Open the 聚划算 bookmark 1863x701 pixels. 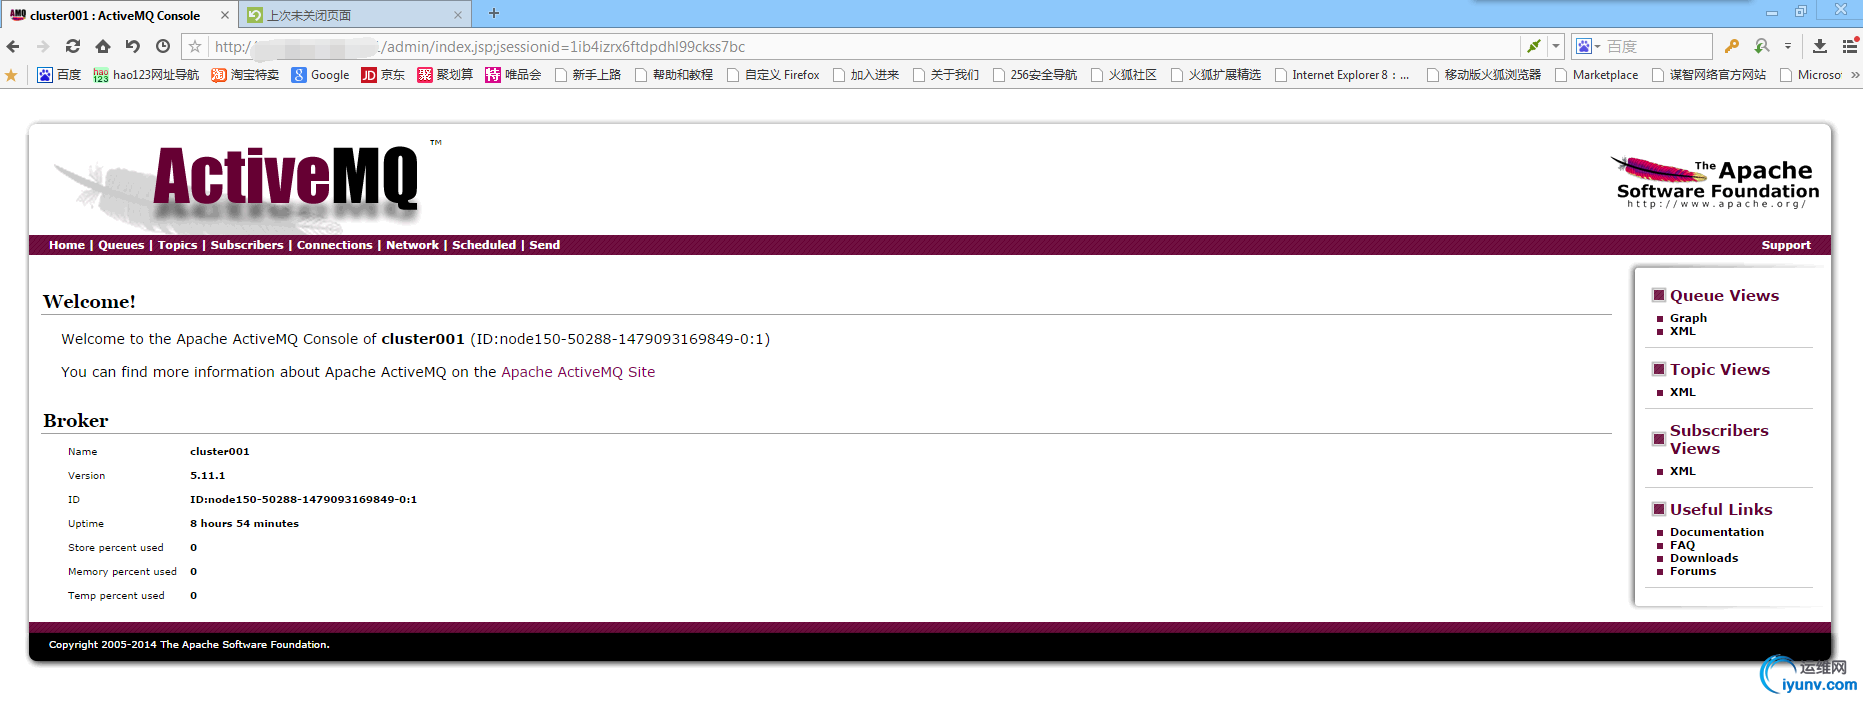tap(445, 75)
